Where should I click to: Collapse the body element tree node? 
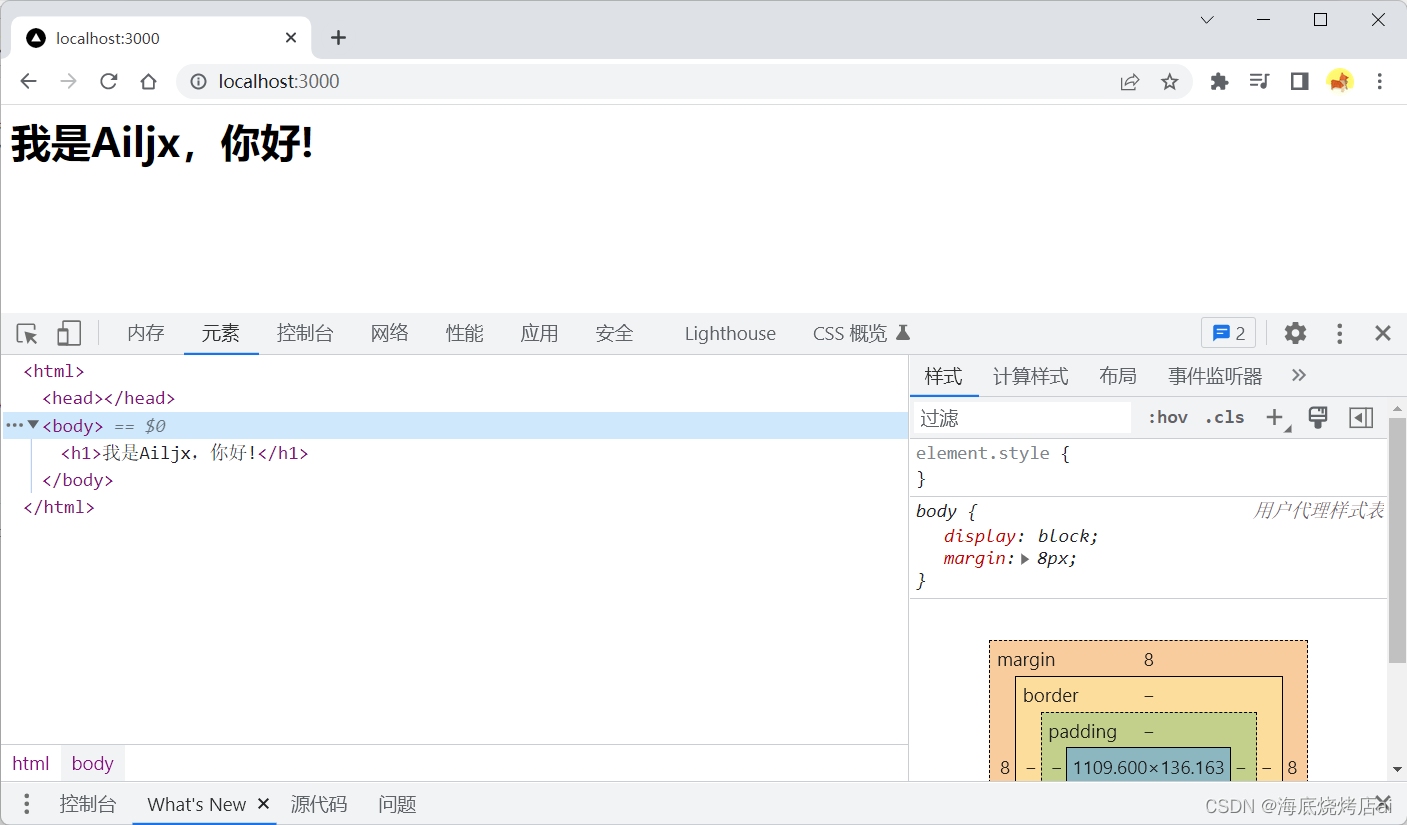click(x=33, y=425)
